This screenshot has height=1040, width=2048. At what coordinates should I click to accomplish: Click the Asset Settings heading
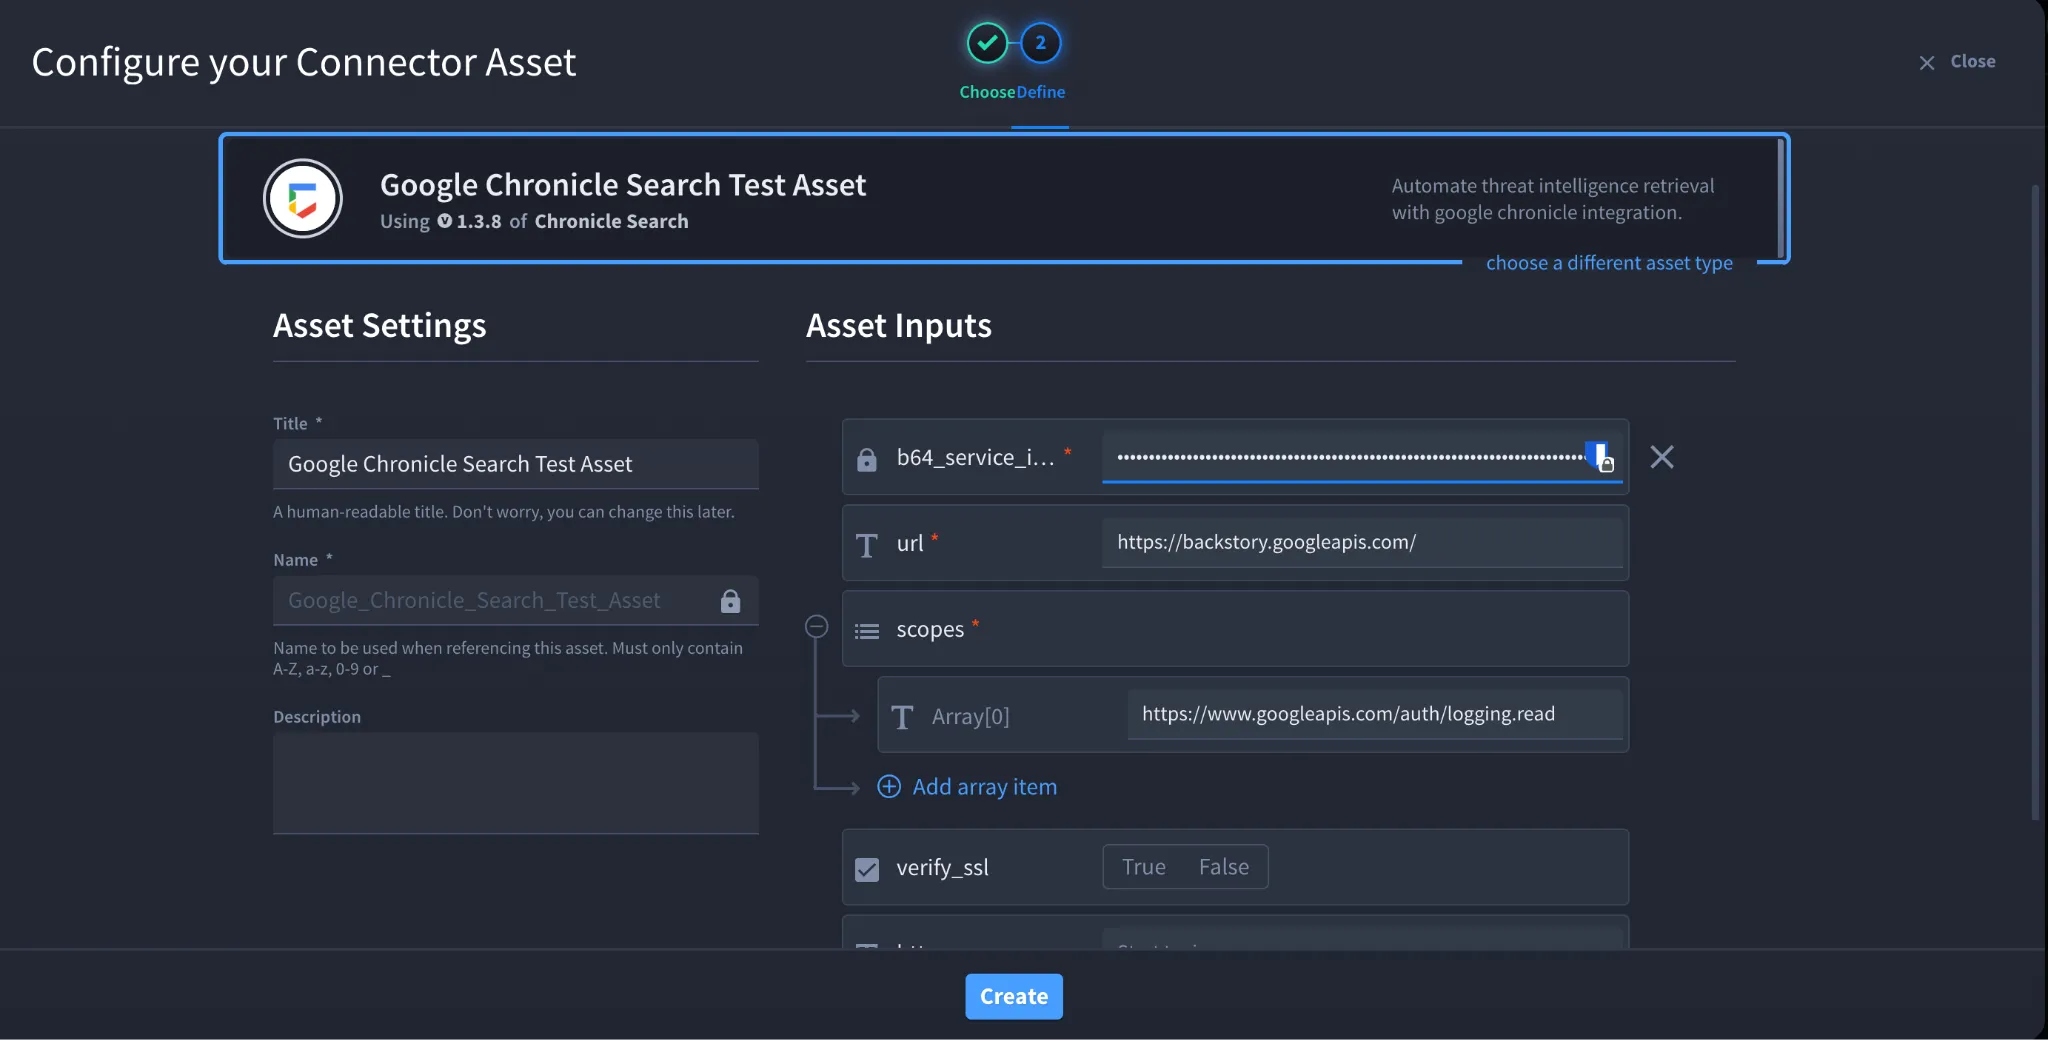click(x=380, y=326)
